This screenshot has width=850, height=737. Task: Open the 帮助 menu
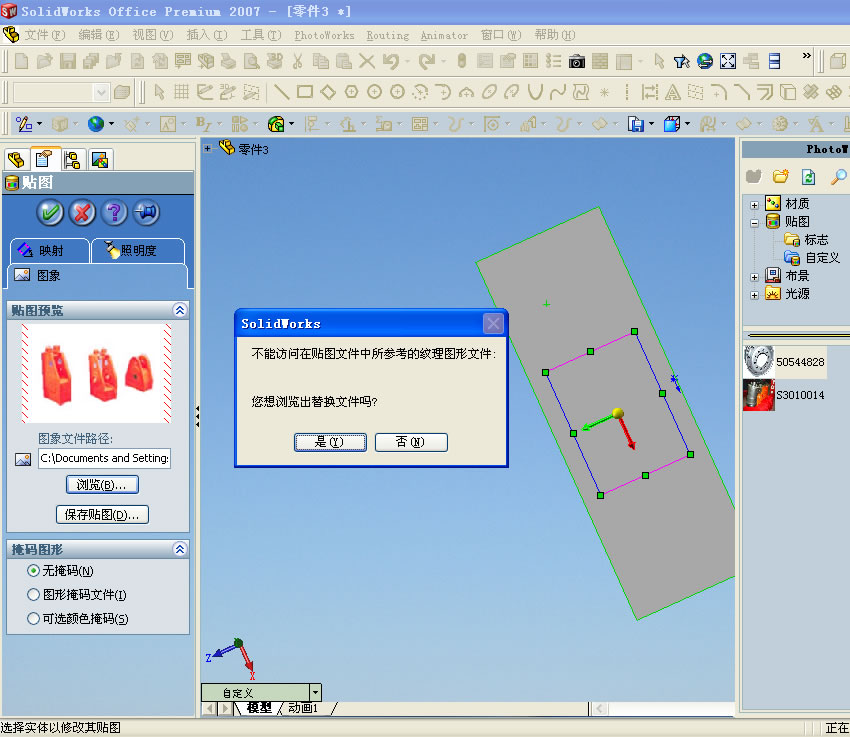pyautogui.click(x=555, y=35)
